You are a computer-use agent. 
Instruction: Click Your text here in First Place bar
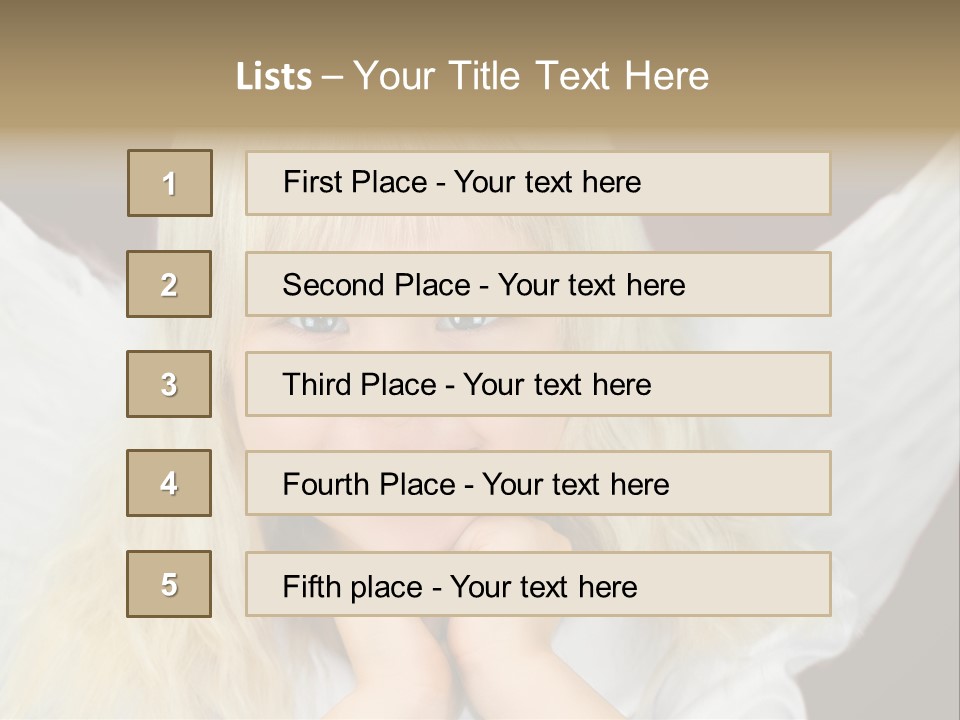547,182
